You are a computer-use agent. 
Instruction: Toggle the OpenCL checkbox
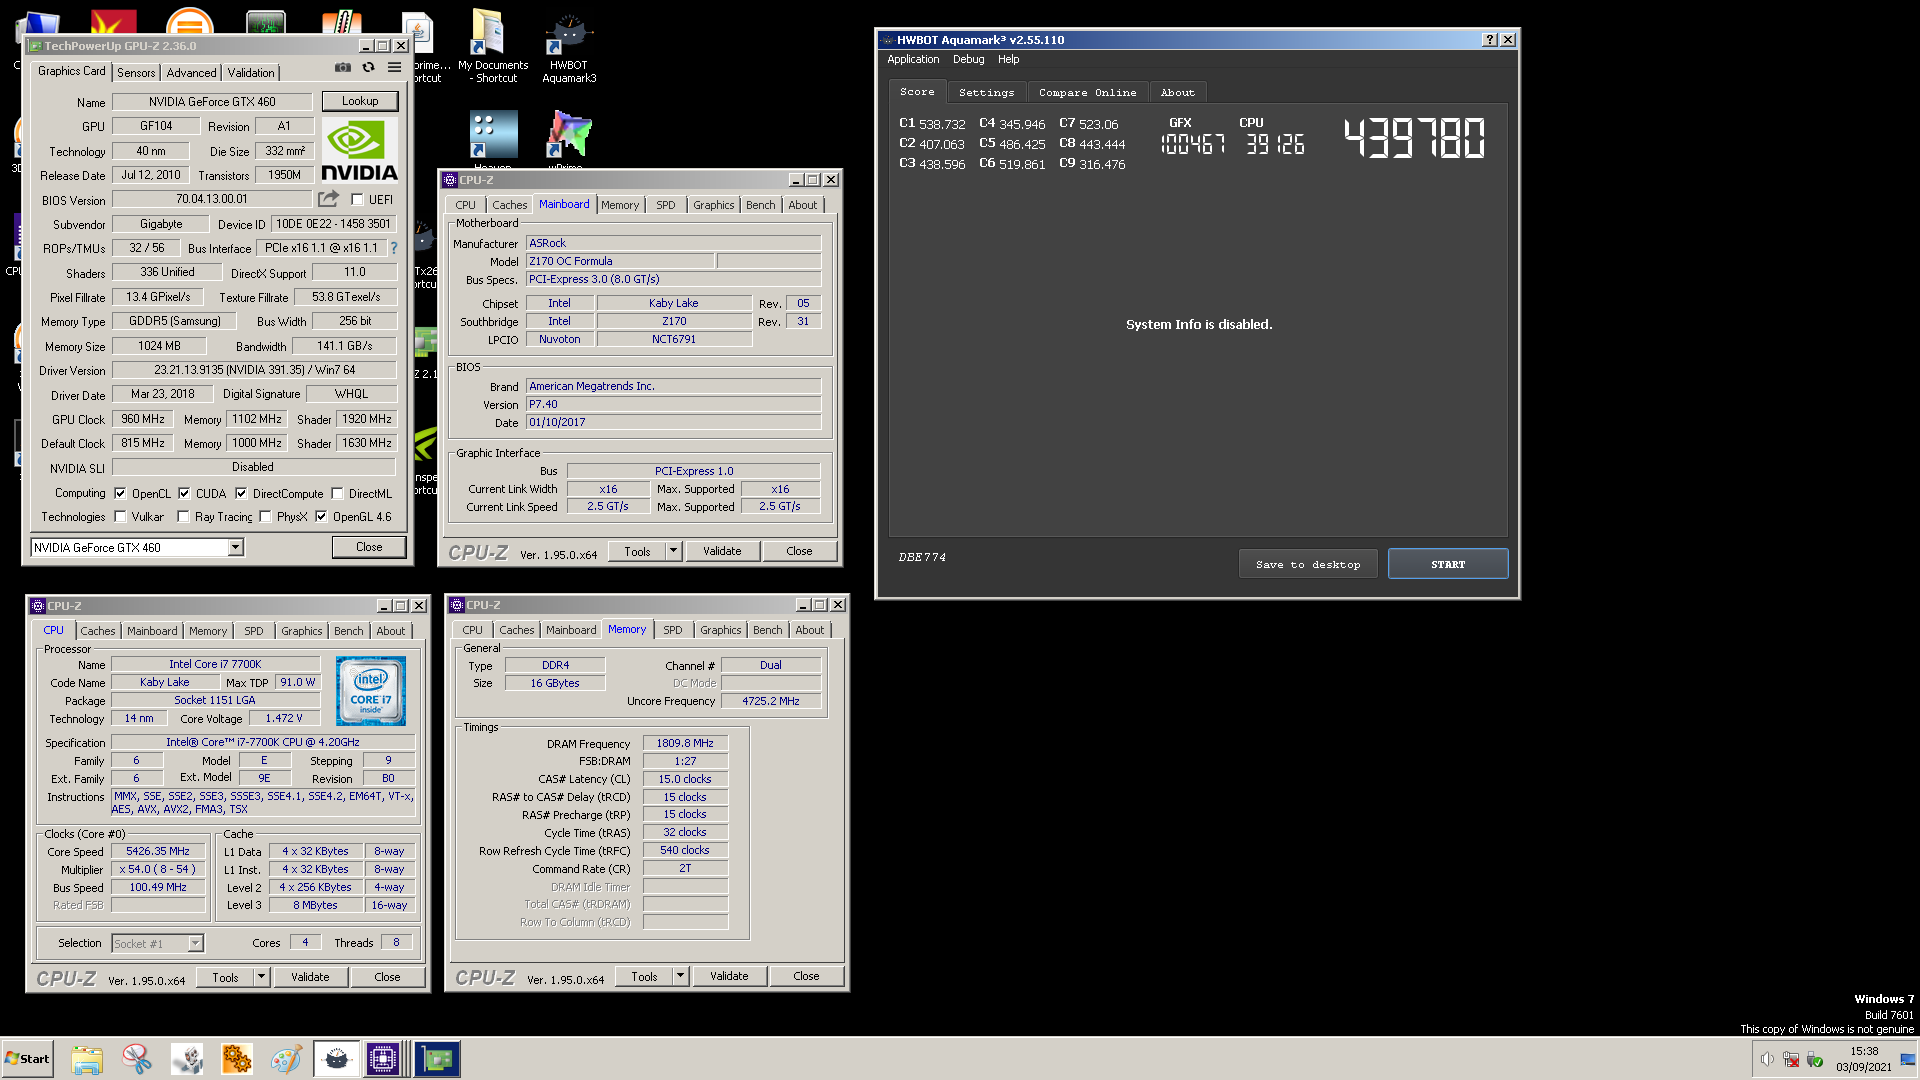120,493
